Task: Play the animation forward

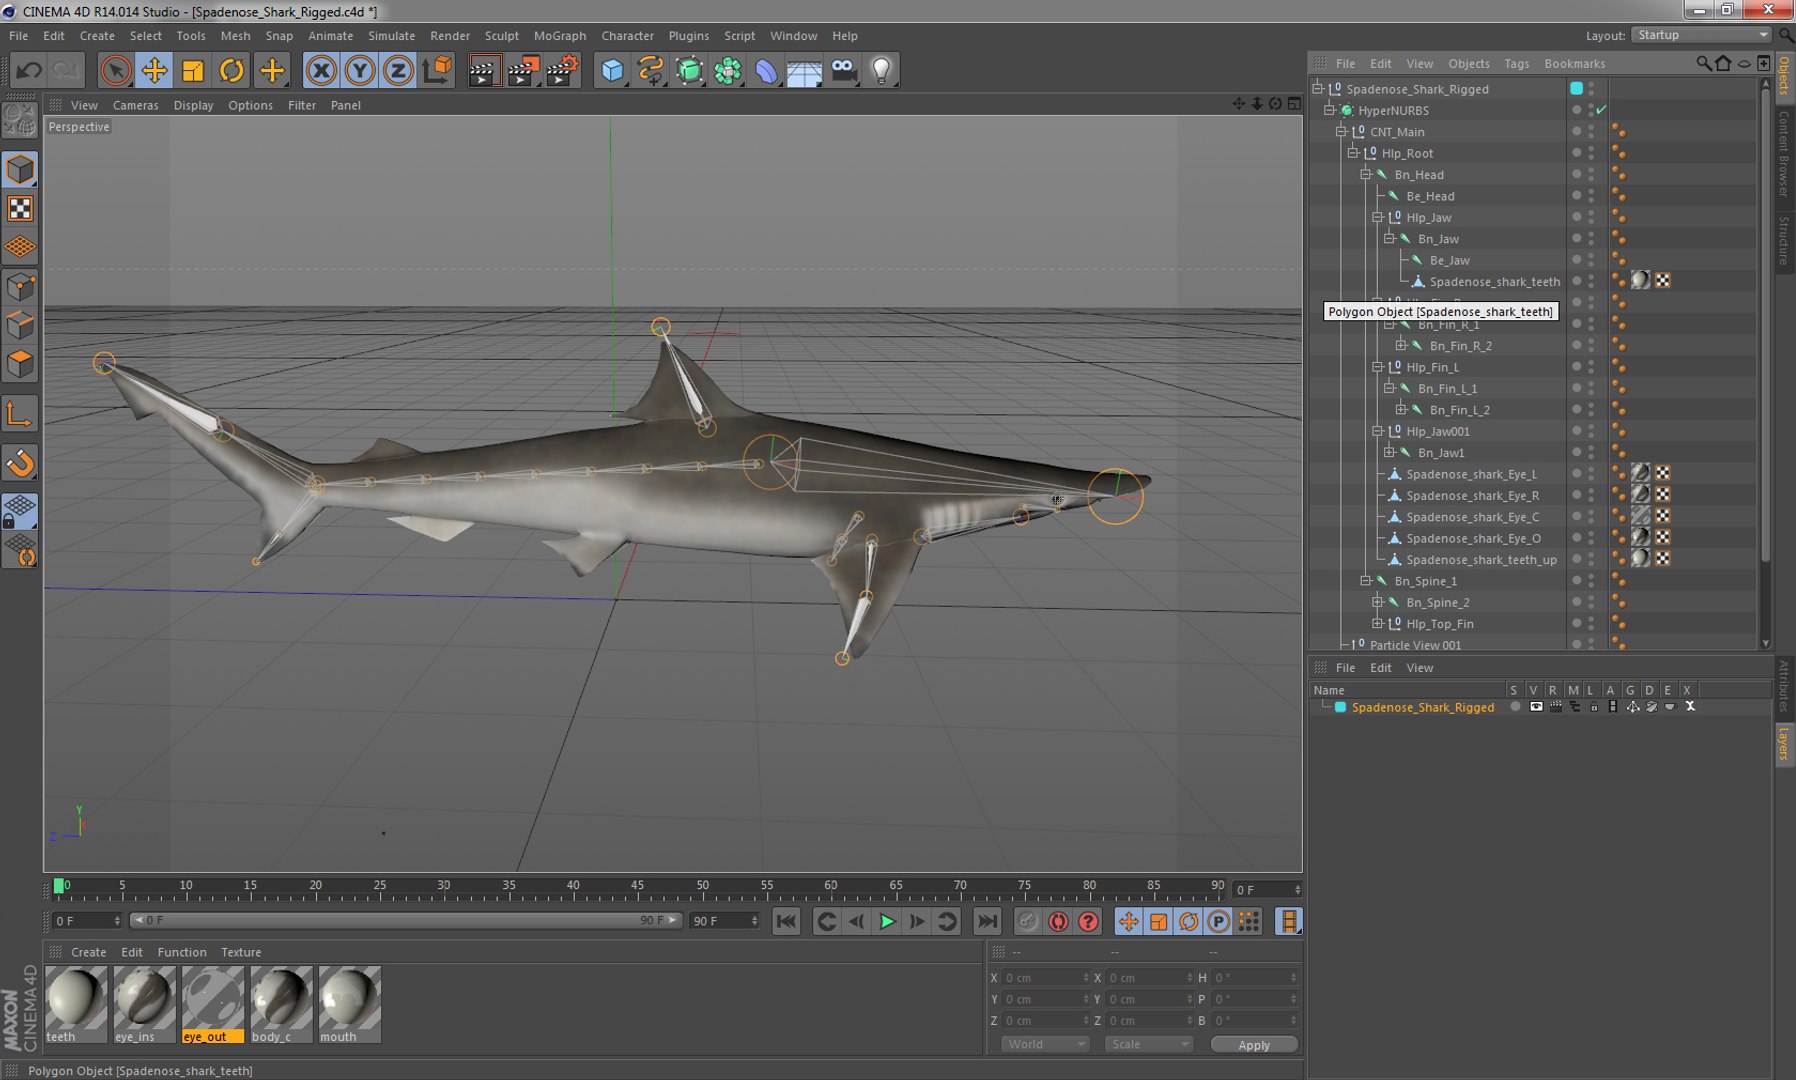Action: tap(887, 921)
